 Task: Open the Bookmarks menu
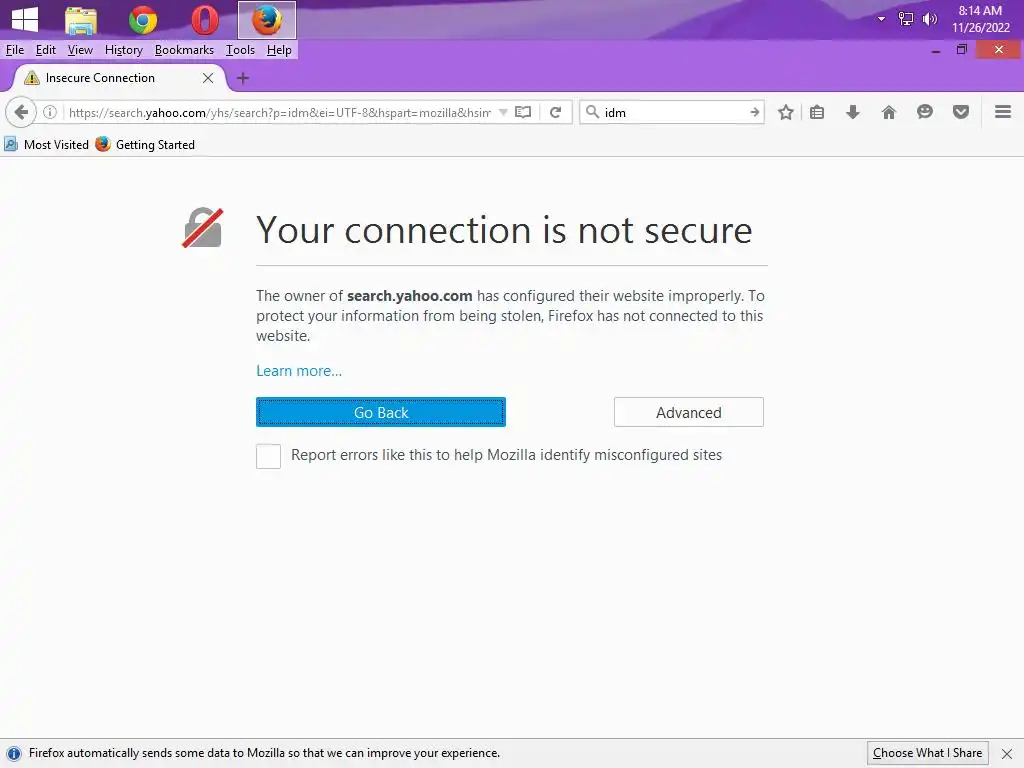(x=184, y=50)
